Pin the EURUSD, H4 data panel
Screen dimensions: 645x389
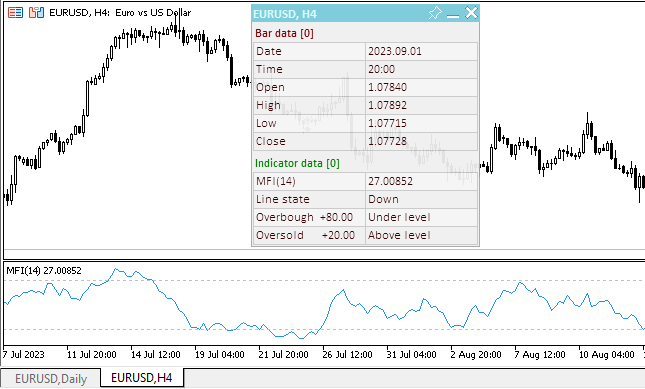[435, 13]
